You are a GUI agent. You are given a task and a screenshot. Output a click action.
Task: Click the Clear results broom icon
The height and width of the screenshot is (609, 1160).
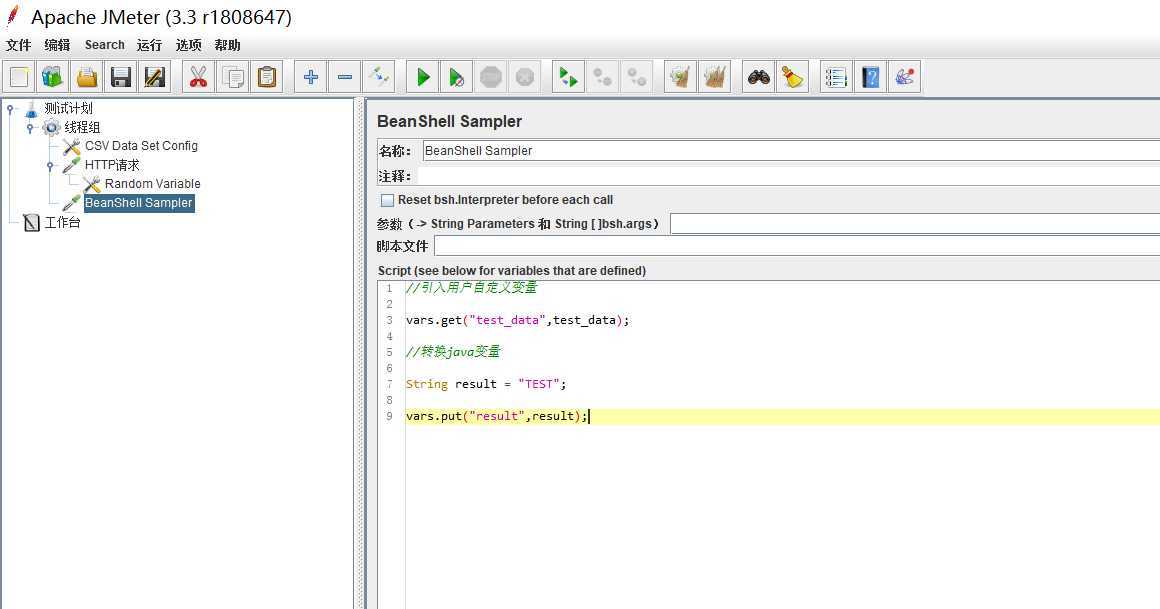[x=681, y=77]
